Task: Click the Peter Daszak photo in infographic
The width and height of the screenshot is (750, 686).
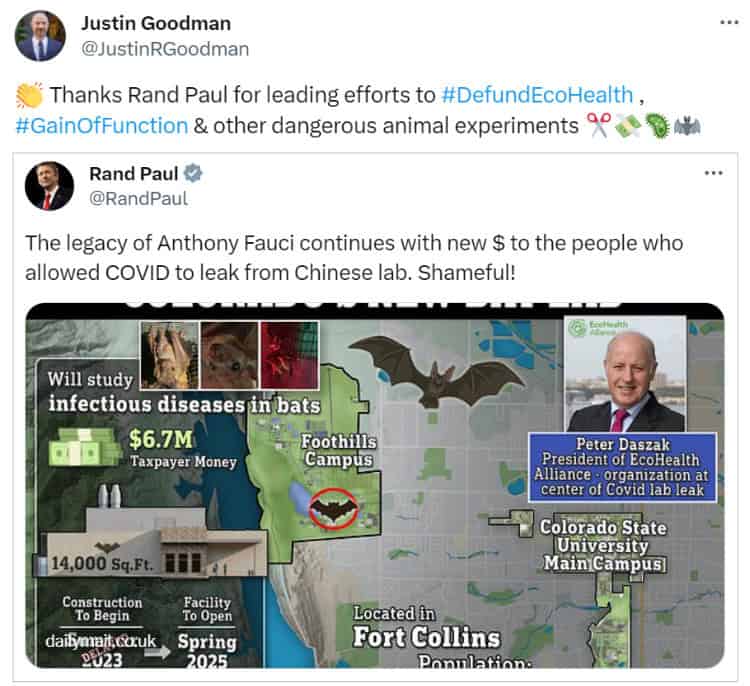Action: pos(626,374)
